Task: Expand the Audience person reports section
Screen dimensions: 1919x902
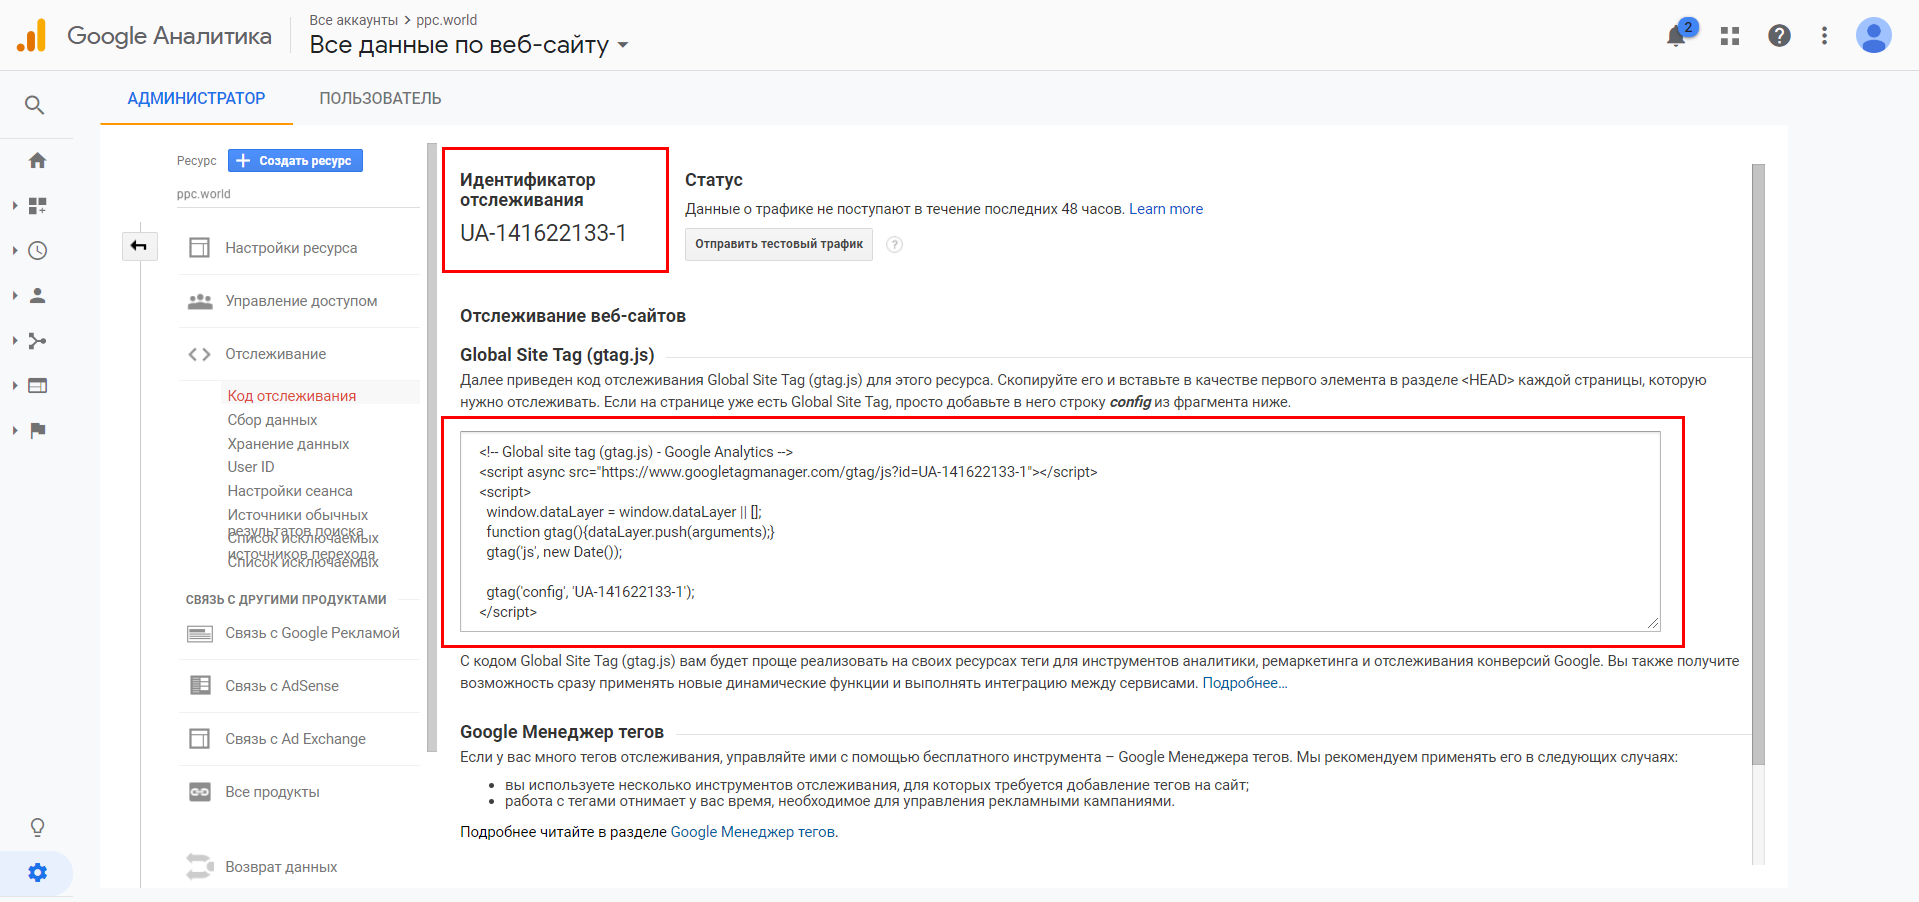Action: tap(37, 296)
